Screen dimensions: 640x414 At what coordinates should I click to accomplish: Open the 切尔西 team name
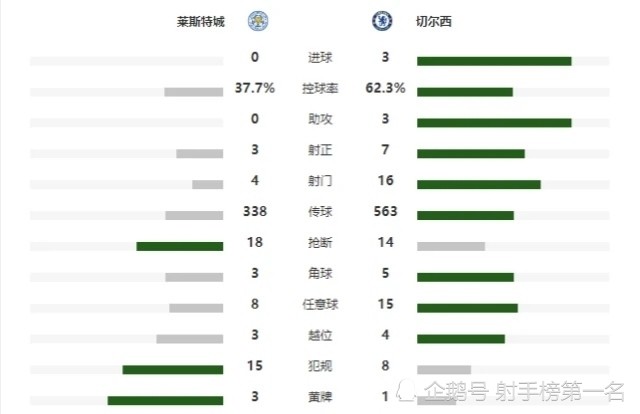point(433,21)
